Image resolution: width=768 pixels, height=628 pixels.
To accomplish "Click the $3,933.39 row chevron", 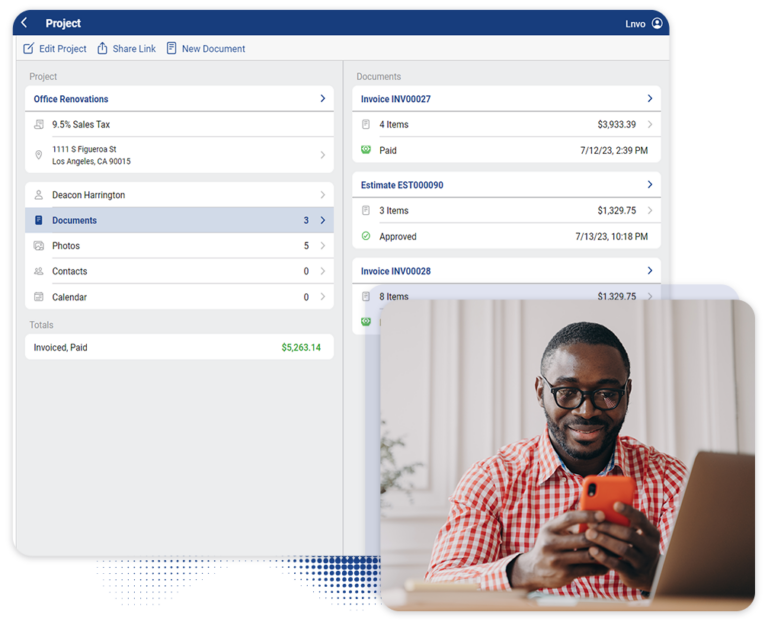I will [x=650, y=124].
